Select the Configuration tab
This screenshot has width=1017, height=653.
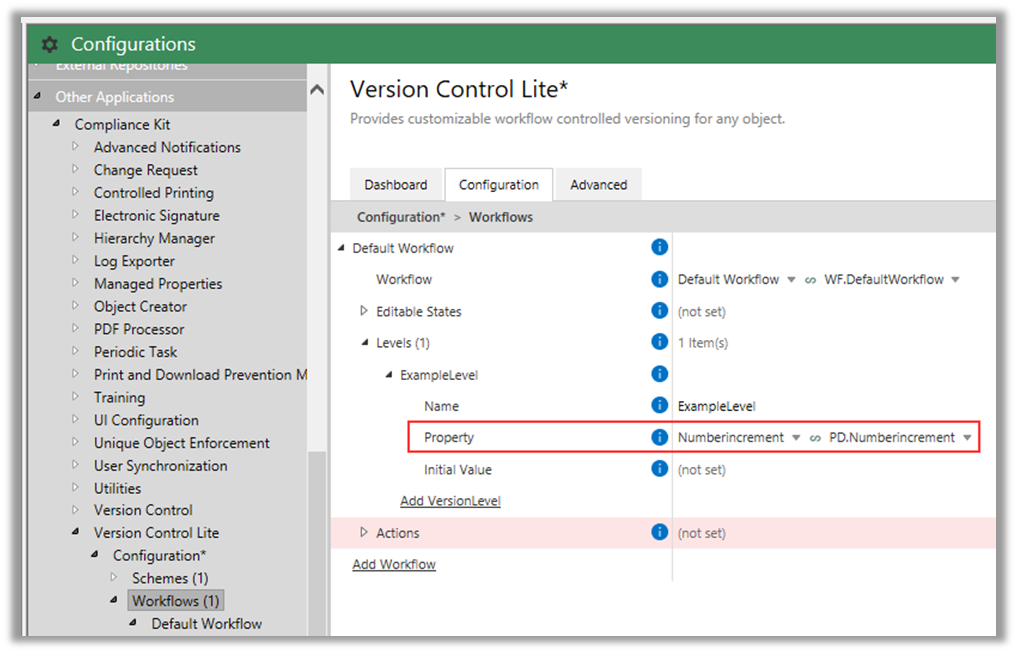[x=499, y=185]
